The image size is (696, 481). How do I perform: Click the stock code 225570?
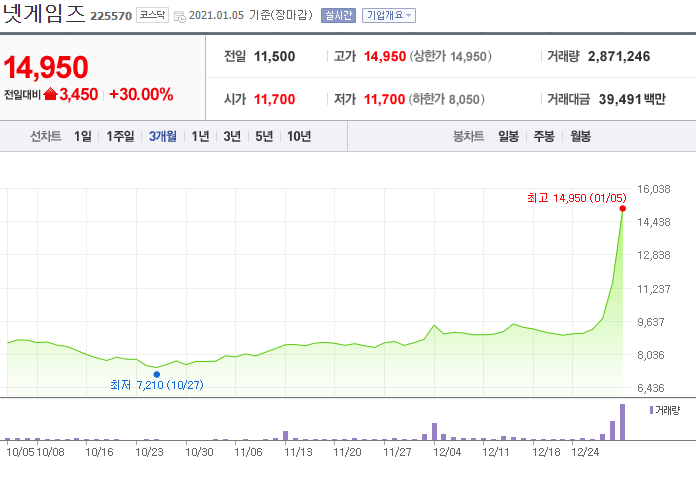111,16
